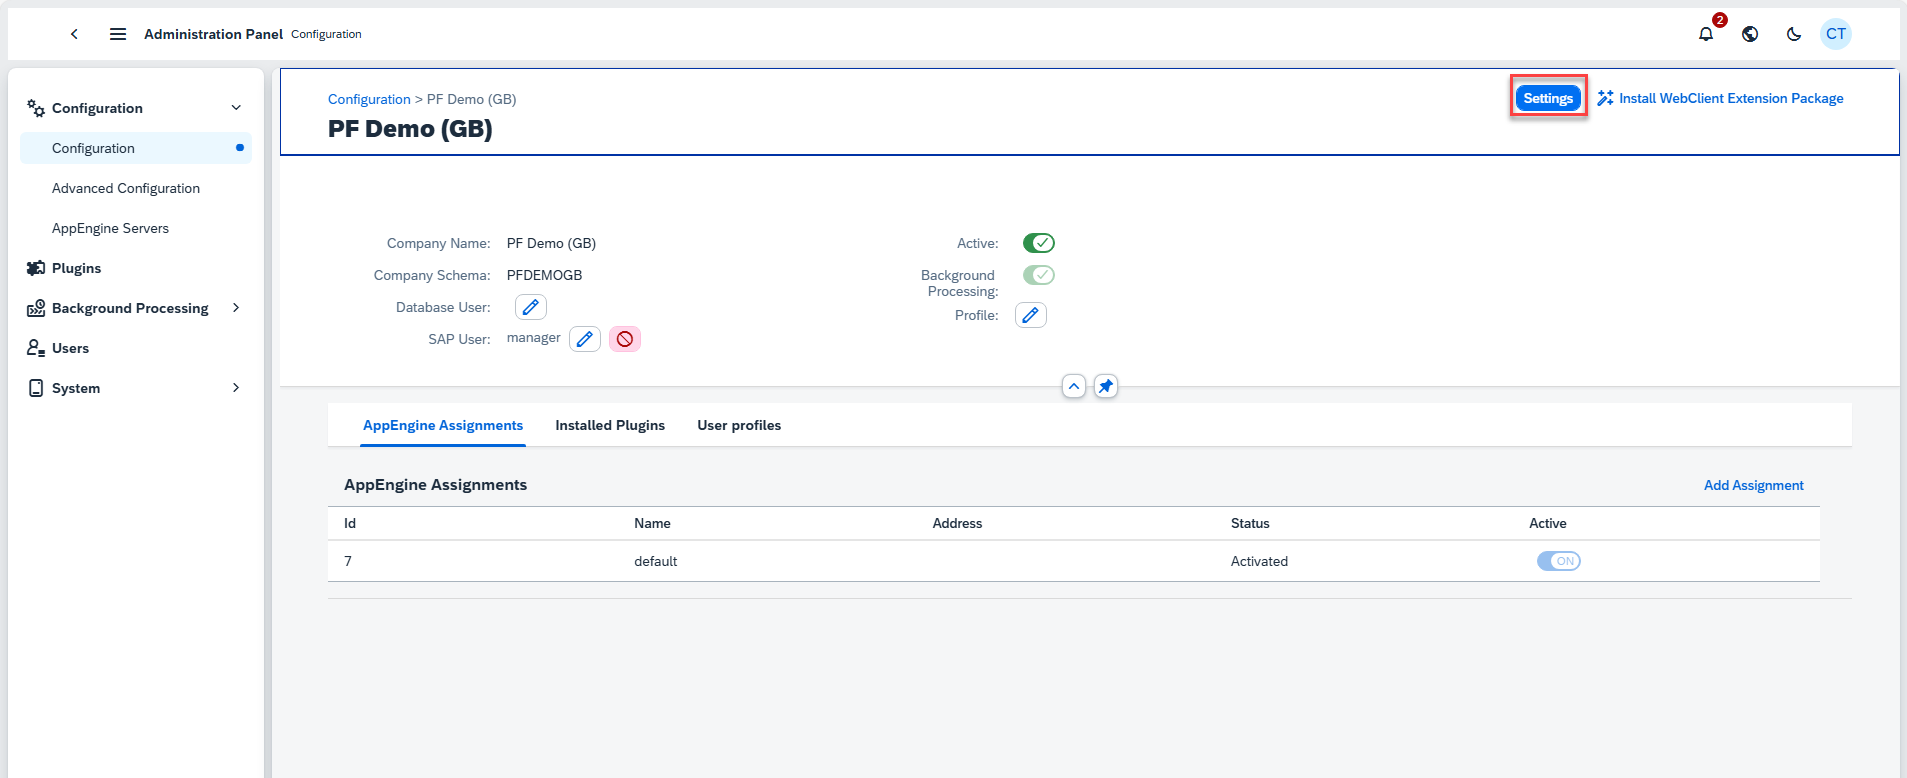The height and width of the screenshot is (778, 1907).
Task: Open Configuration sidebar sub-item
Action: coord(136,148)
